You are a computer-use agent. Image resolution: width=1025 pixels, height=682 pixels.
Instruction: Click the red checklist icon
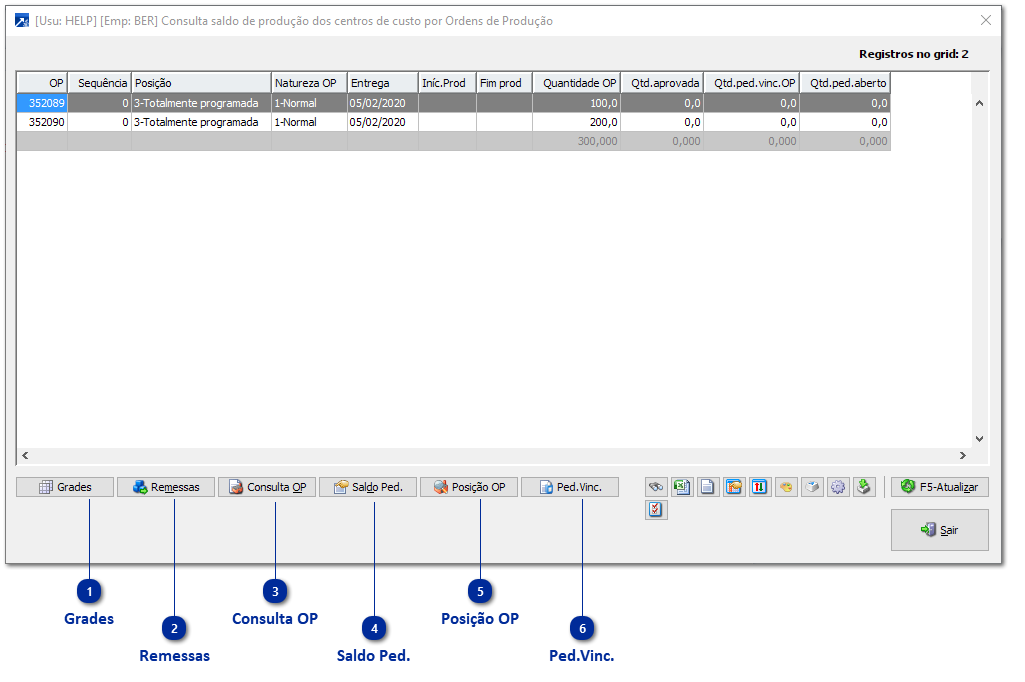(x=656, y=509)
